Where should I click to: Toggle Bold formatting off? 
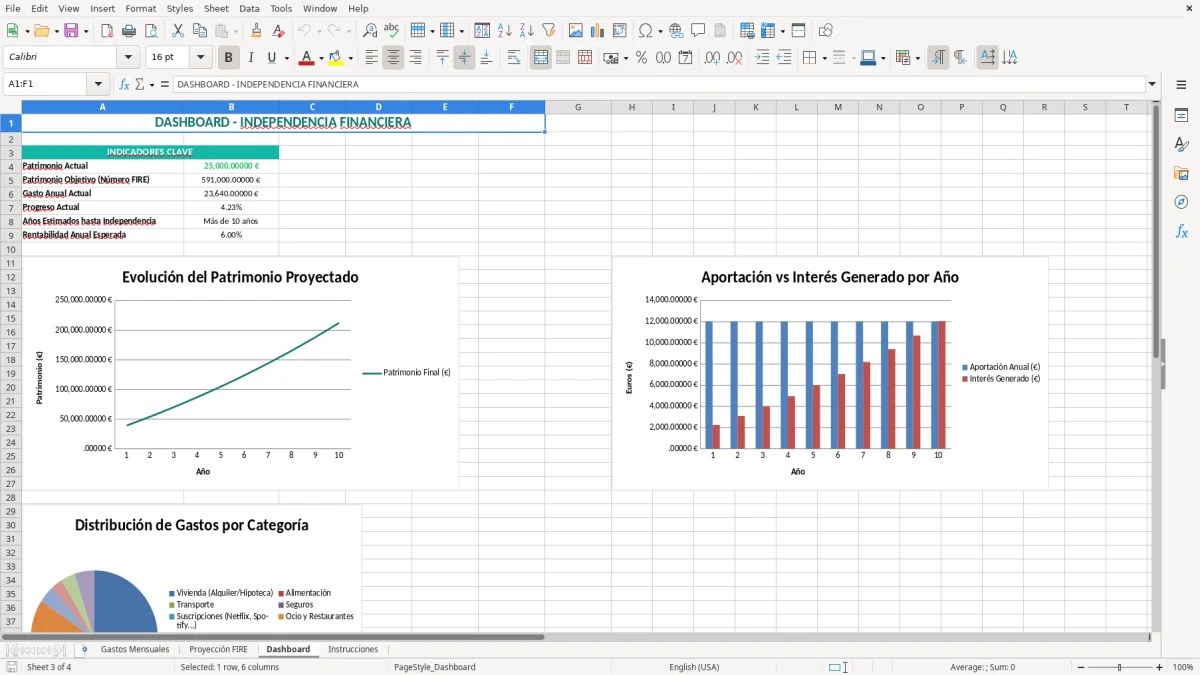(x=229, y=58)
